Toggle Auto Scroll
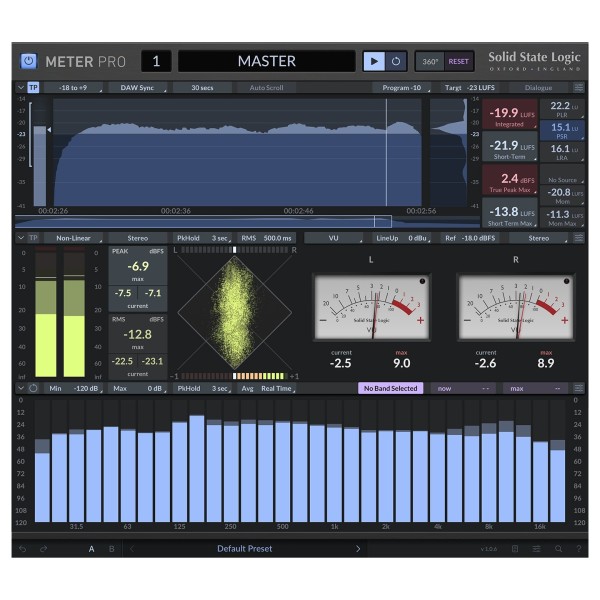600x600 pixels. (266, 88)
